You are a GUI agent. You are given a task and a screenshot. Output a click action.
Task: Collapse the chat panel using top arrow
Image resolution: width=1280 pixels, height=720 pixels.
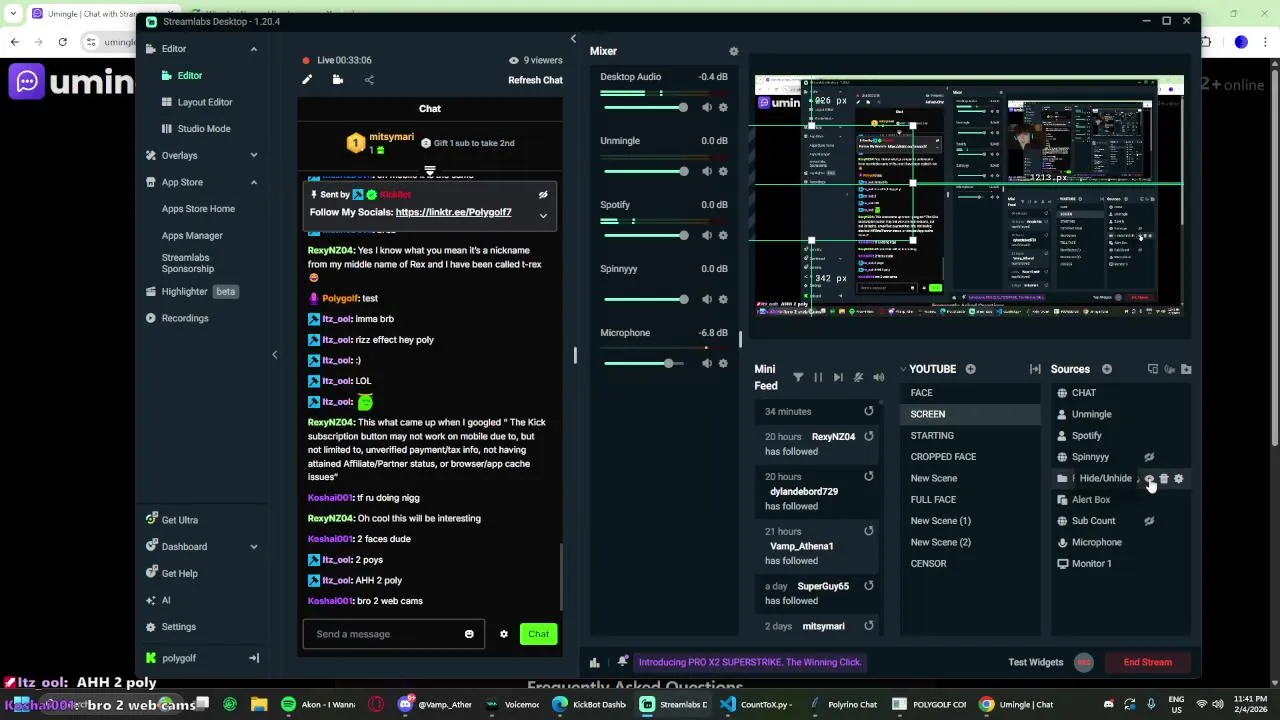[573, 39]
